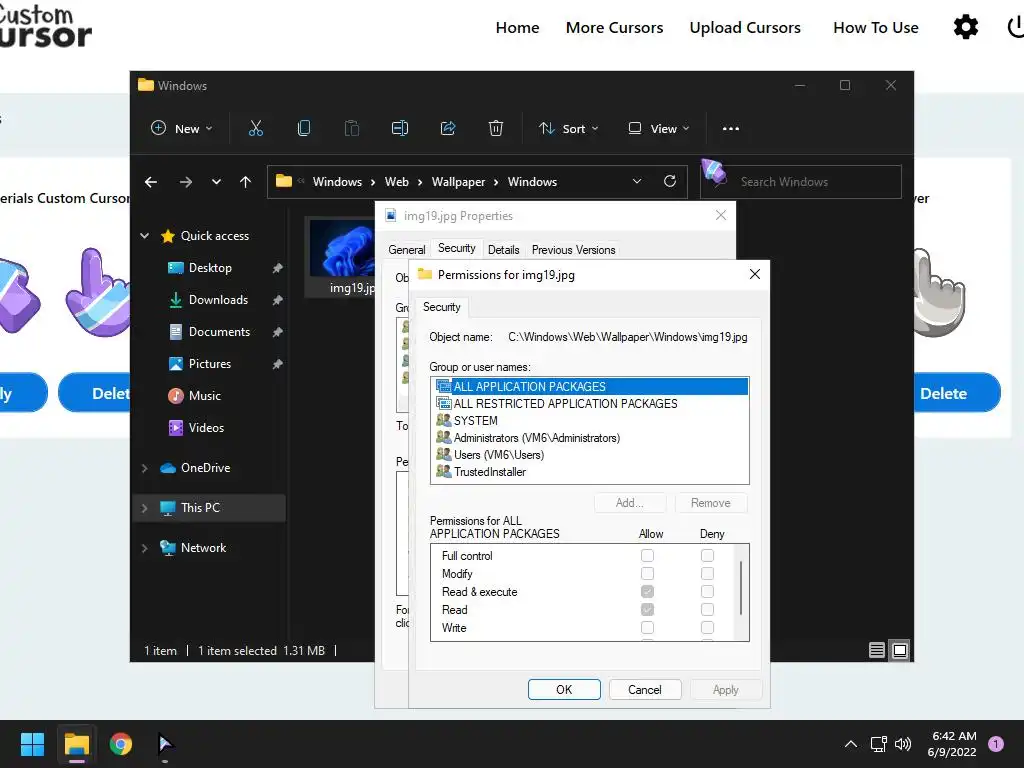The width and height of the screenshot is (1024, 768).
Task: Check Allow for Write permission
Action: click(647, 628)
